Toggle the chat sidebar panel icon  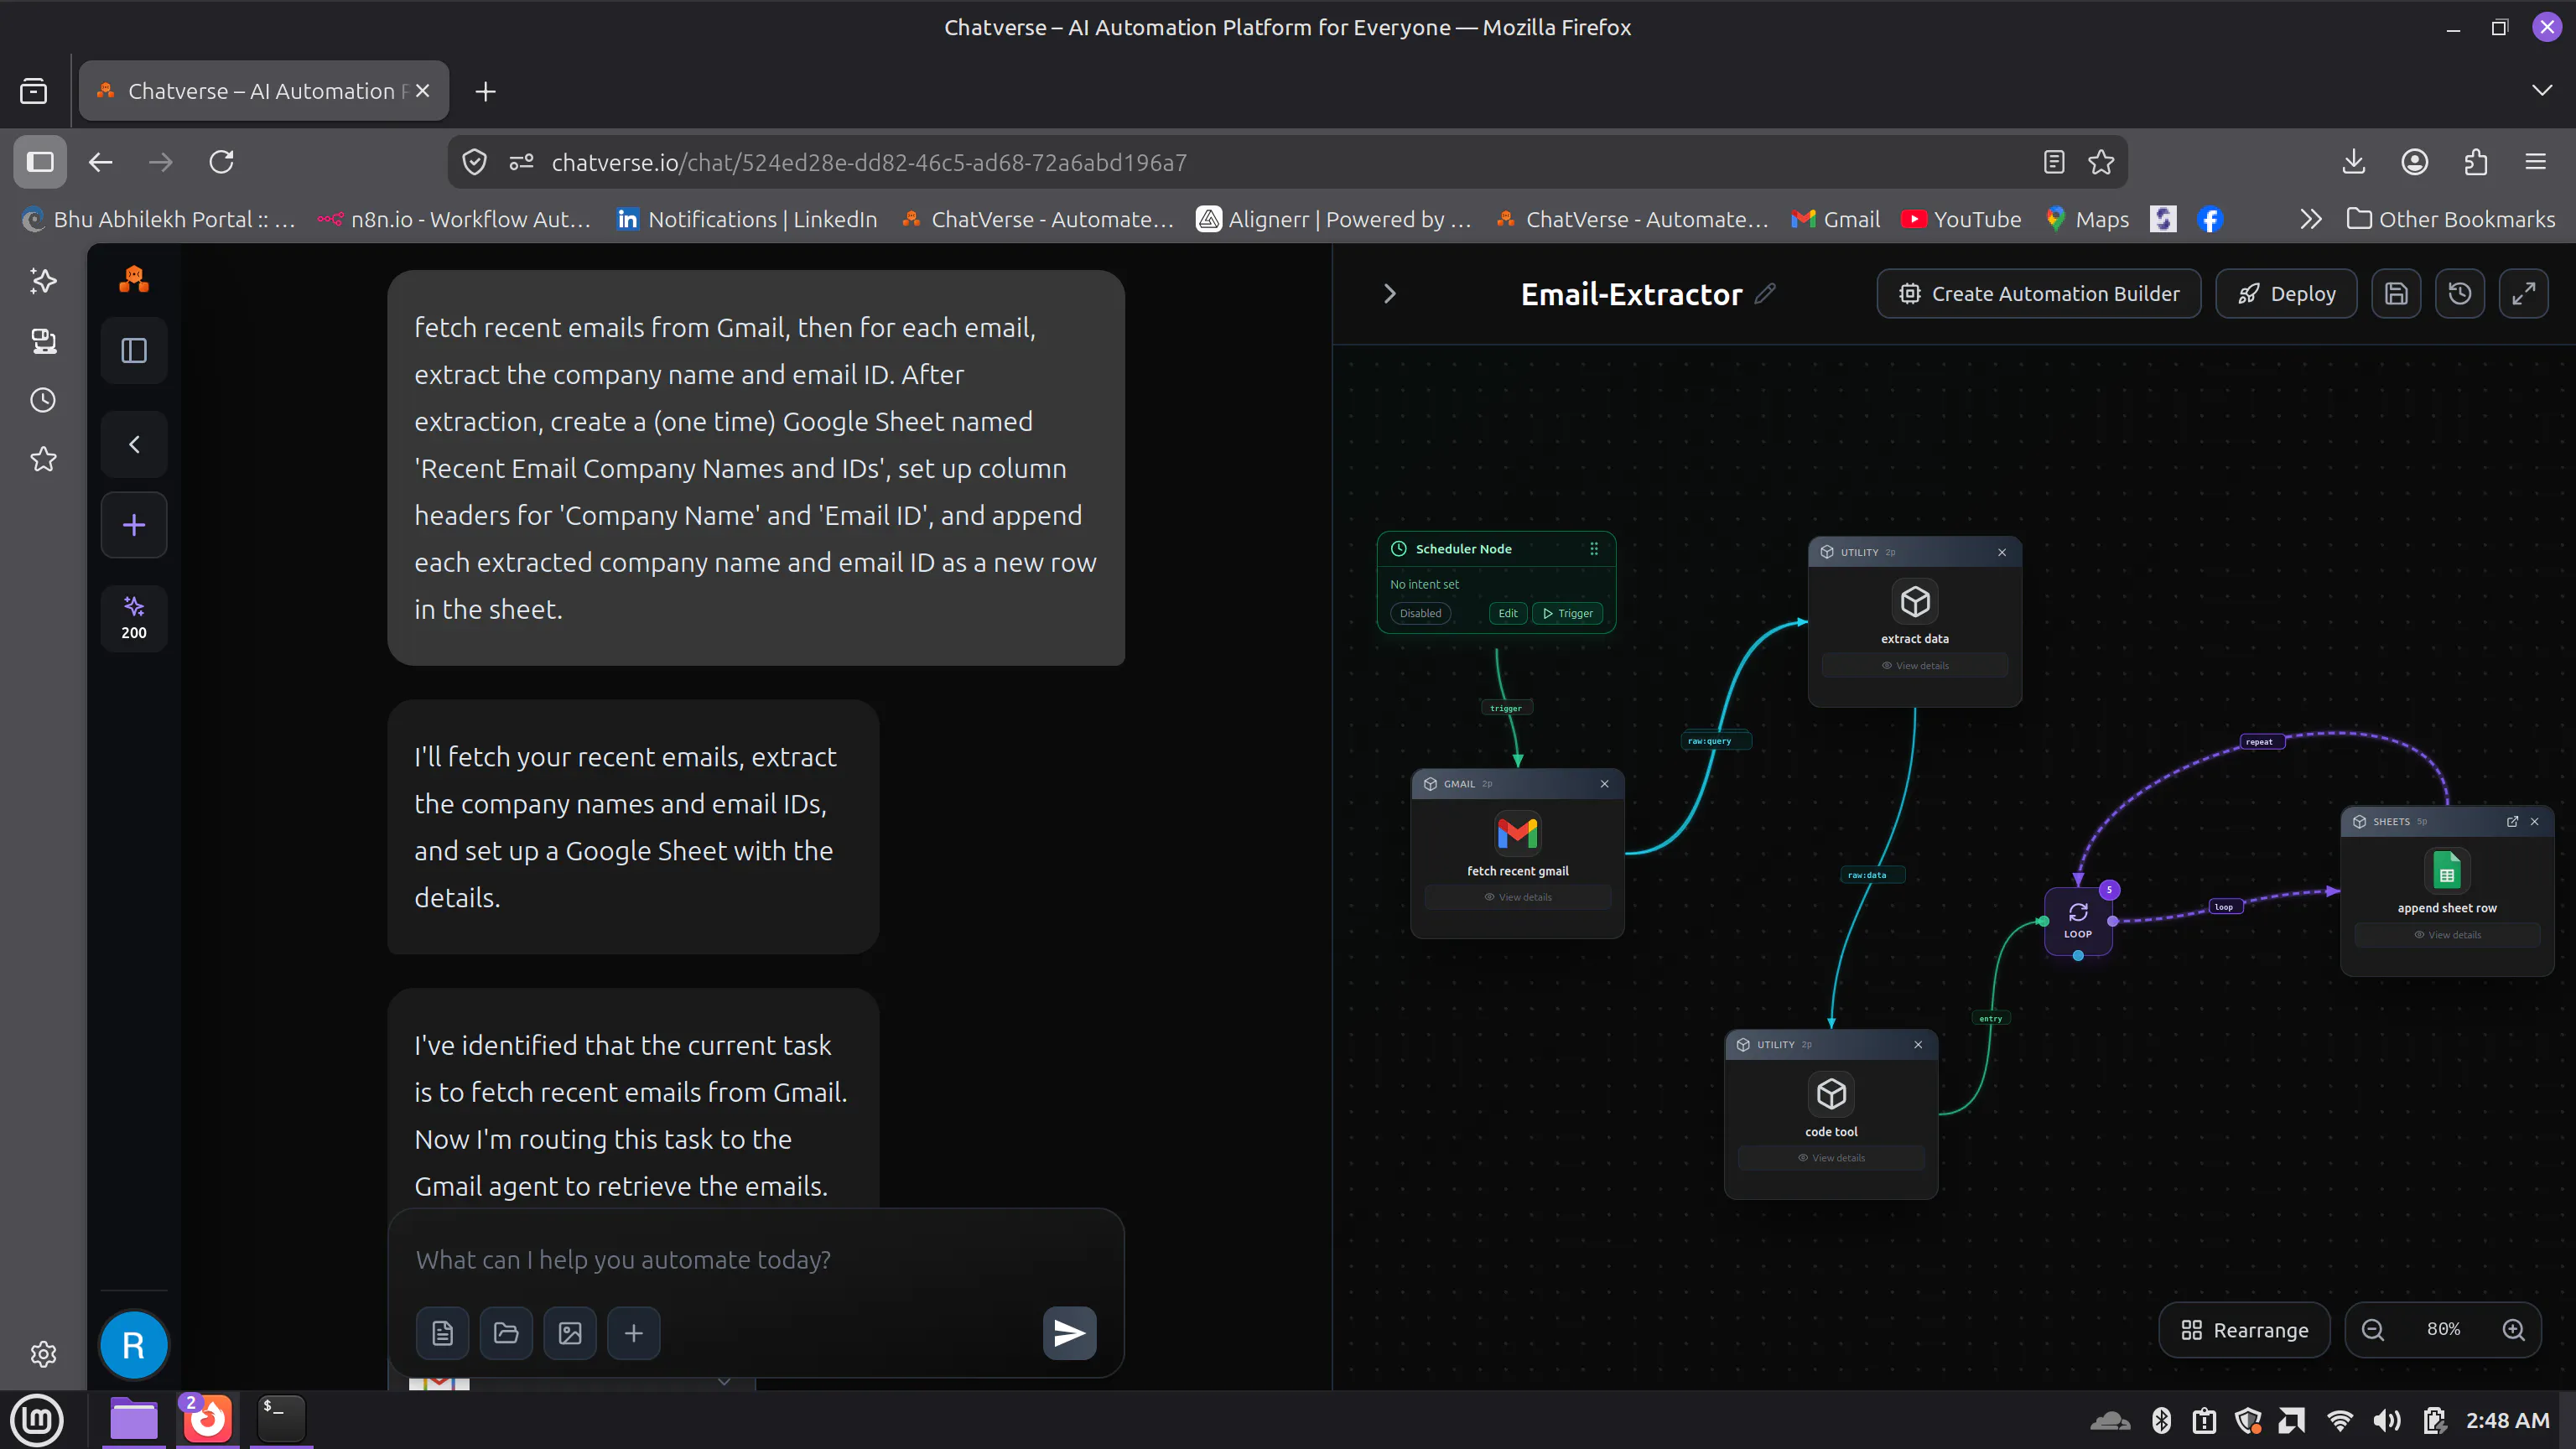(134, 351)
